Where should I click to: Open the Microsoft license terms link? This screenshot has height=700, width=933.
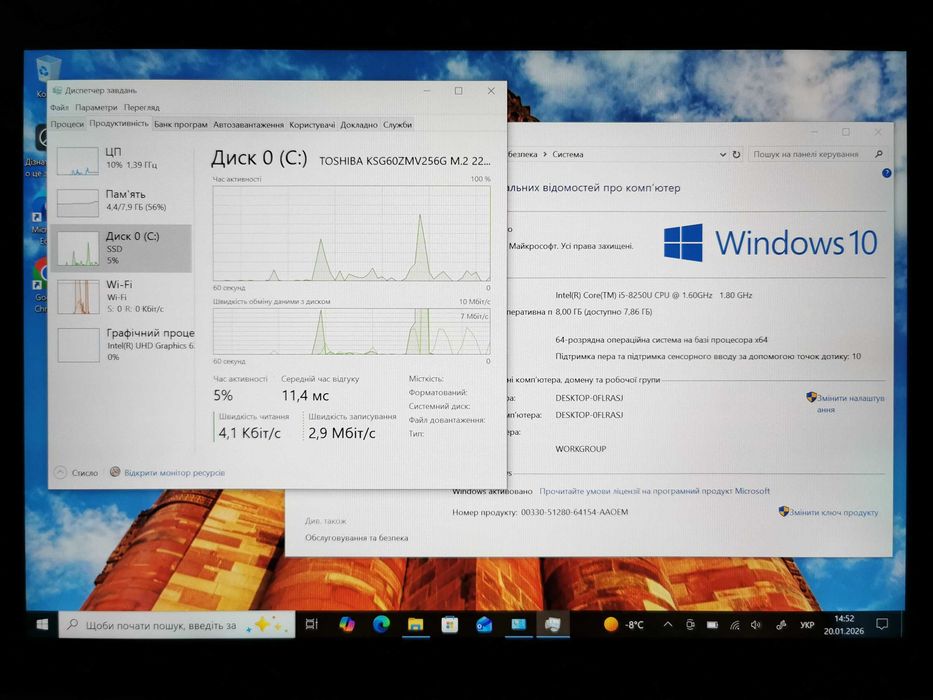(655, 491)
